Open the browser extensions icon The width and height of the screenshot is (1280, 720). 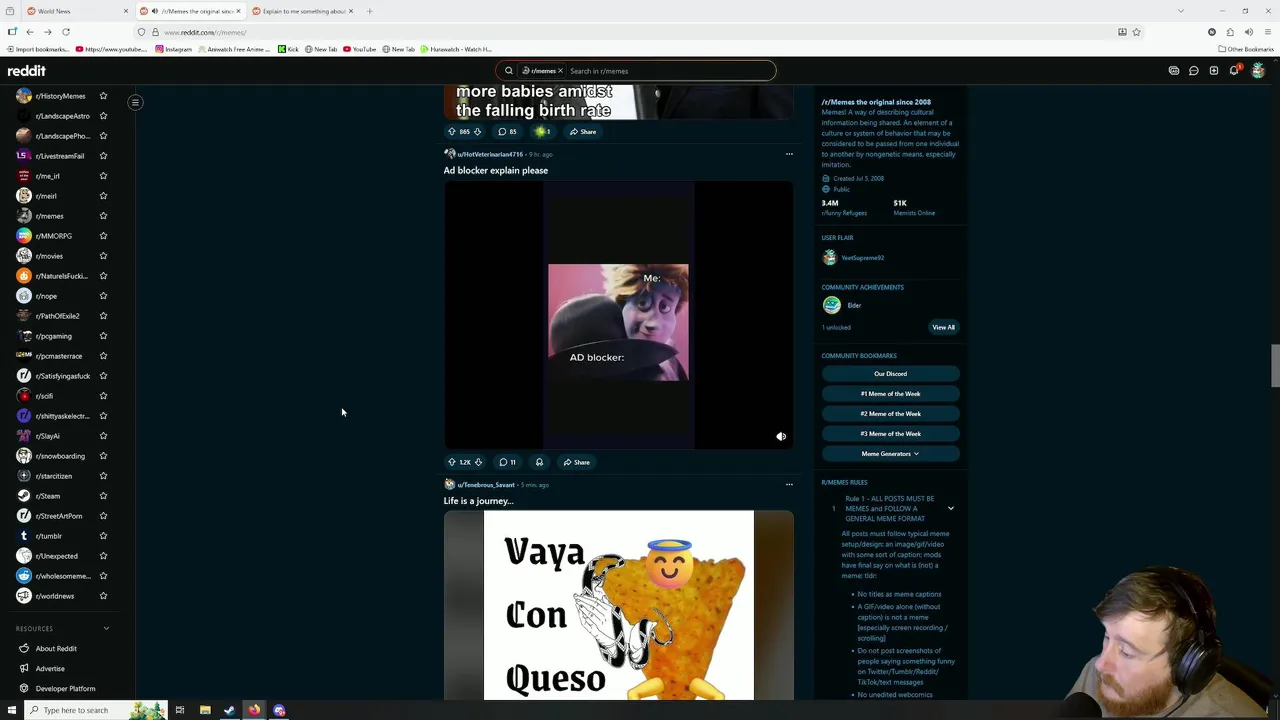pos(1230,32)
